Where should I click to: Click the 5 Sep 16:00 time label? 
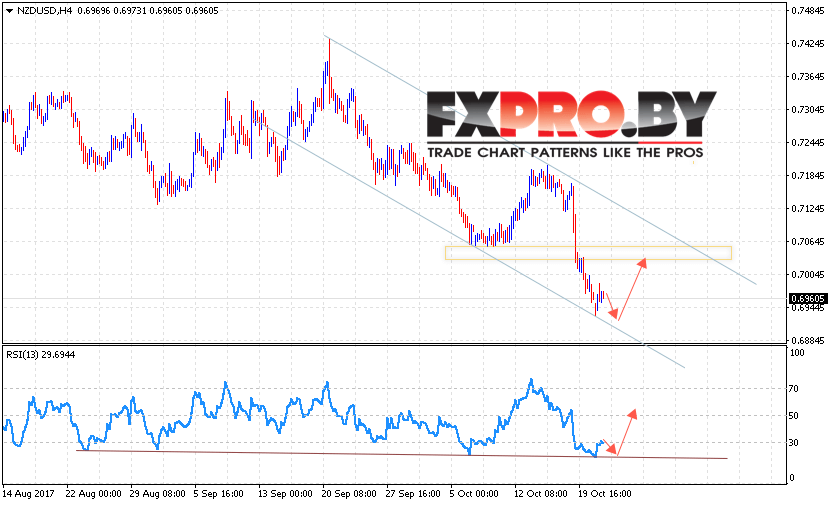pos(218,494)
